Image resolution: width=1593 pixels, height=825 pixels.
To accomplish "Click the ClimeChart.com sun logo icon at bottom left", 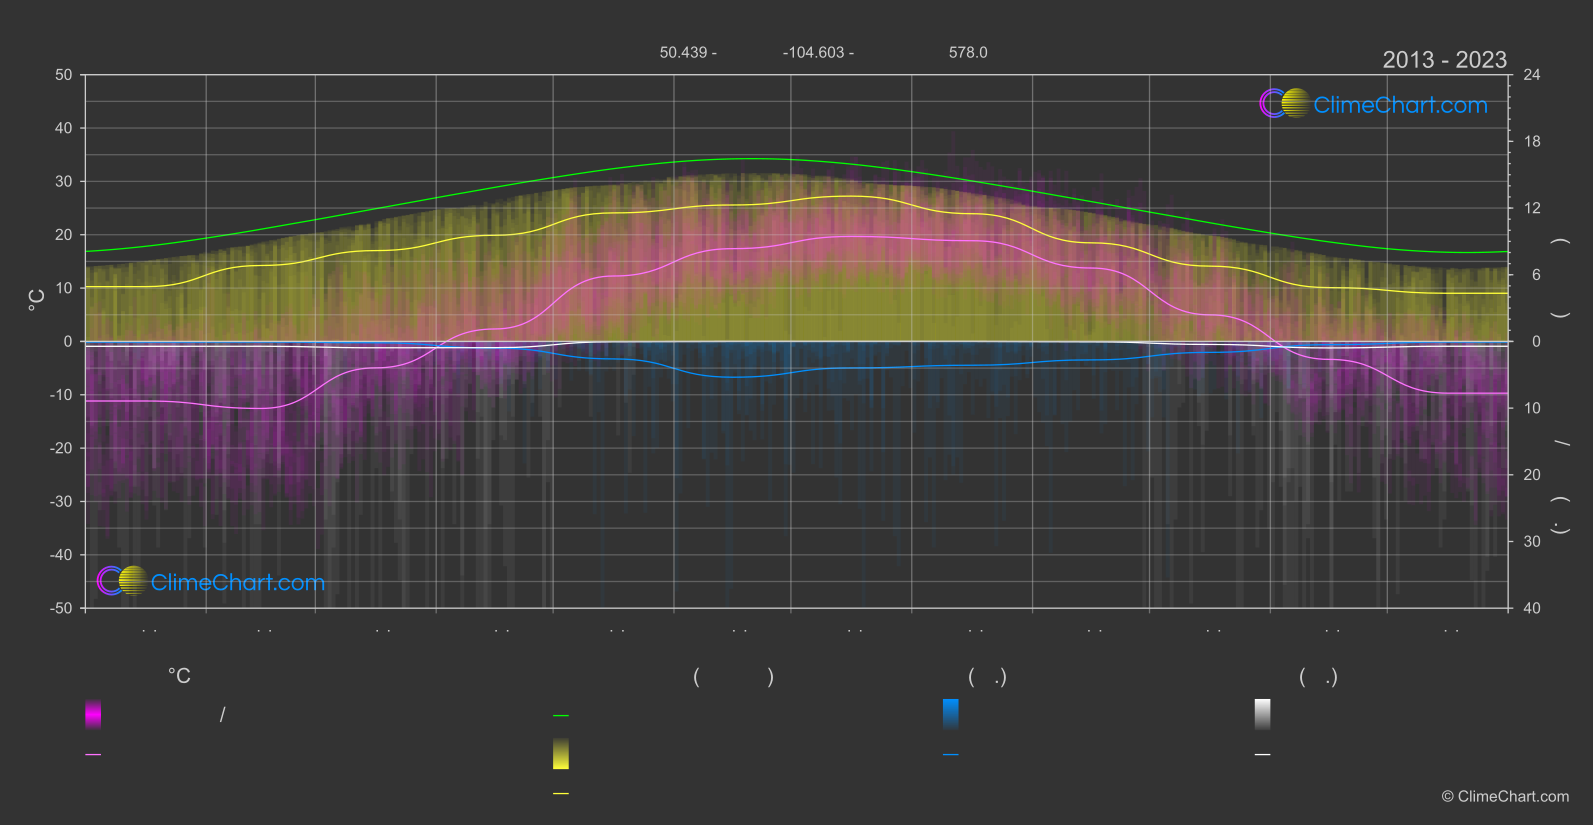I will [122, 580].
